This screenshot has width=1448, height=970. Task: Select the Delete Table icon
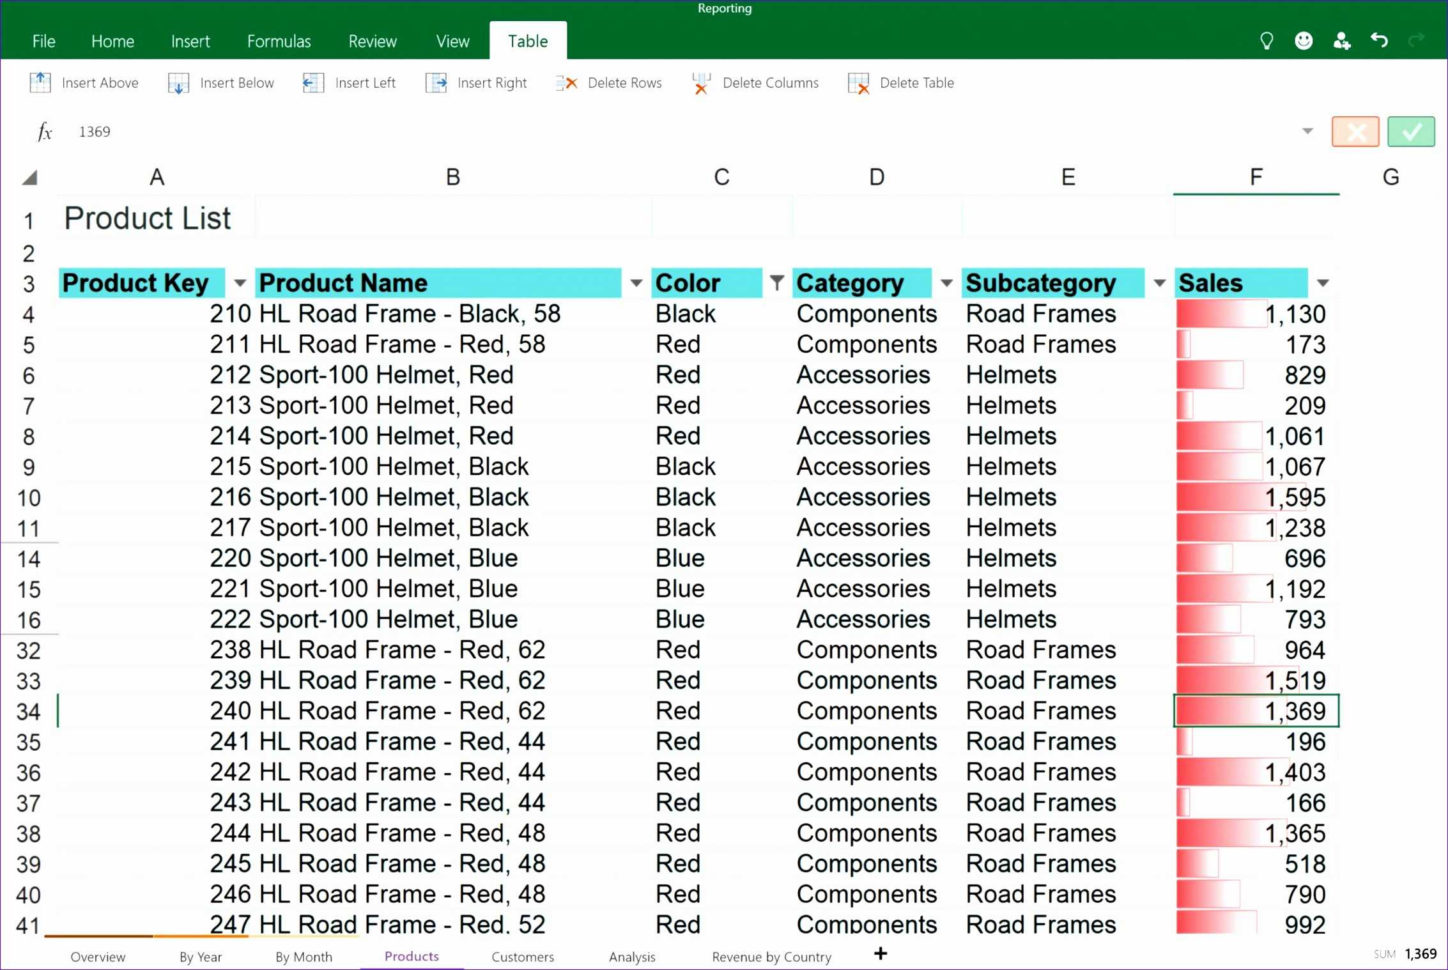(858, 83)
